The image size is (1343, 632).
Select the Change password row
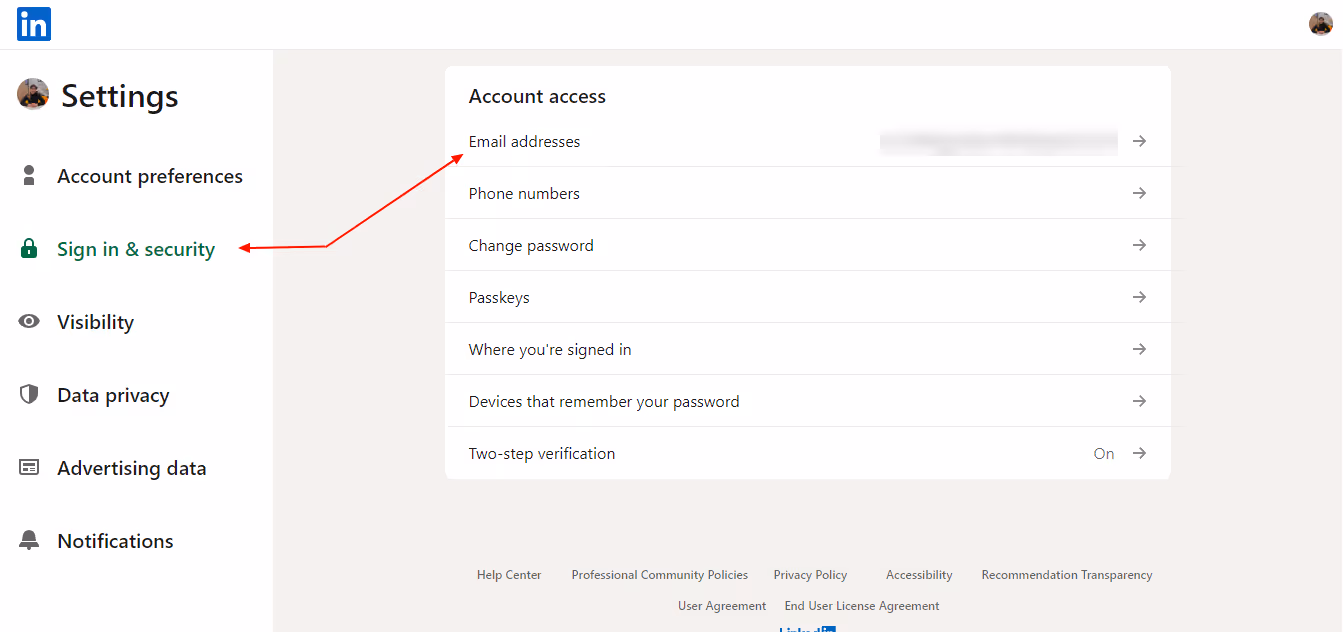[531, 245]
